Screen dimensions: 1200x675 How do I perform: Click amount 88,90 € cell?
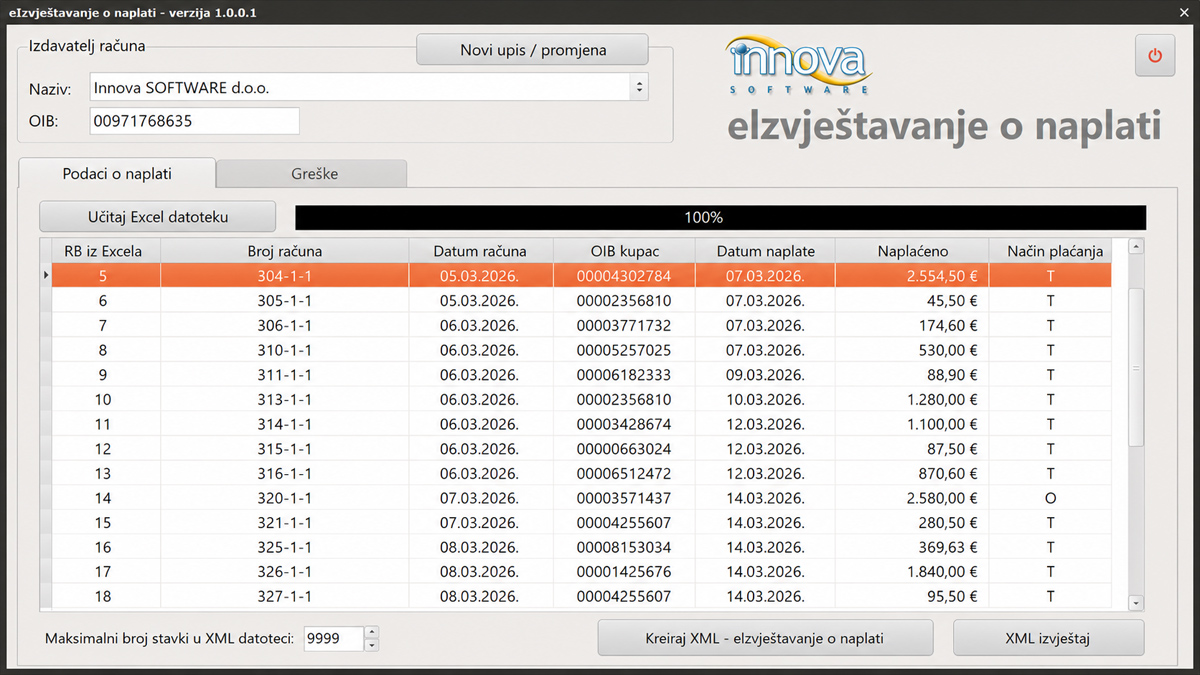coord(912,375)
